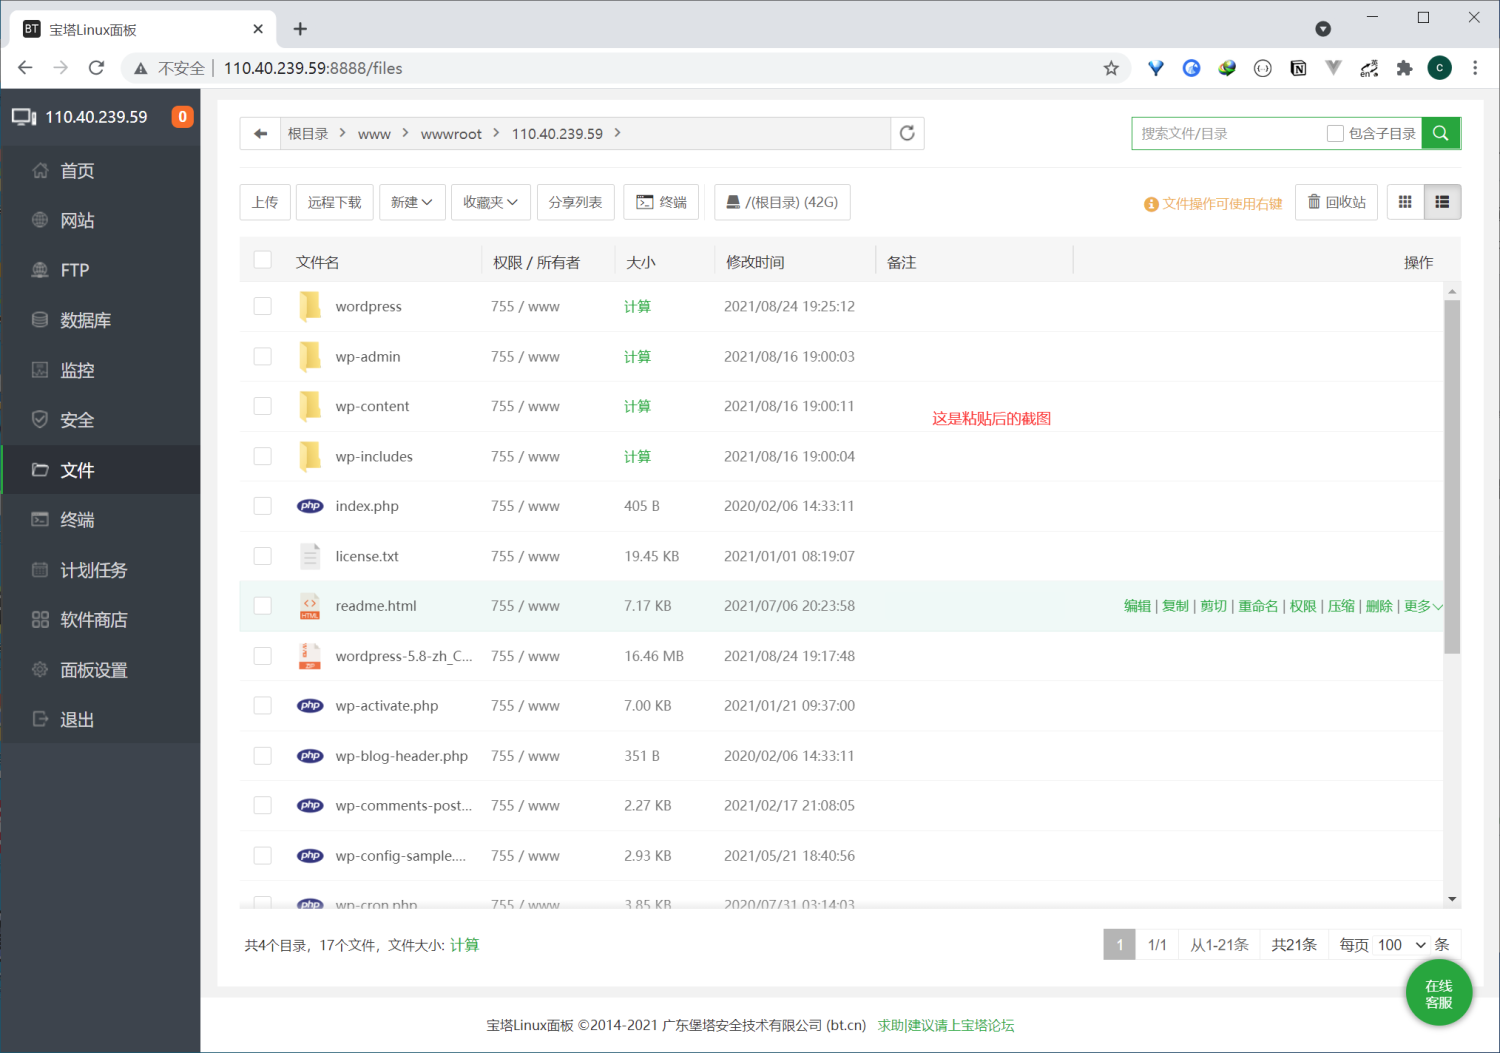
Task: Check the box for license.txt
Action: tap(263, 556)
